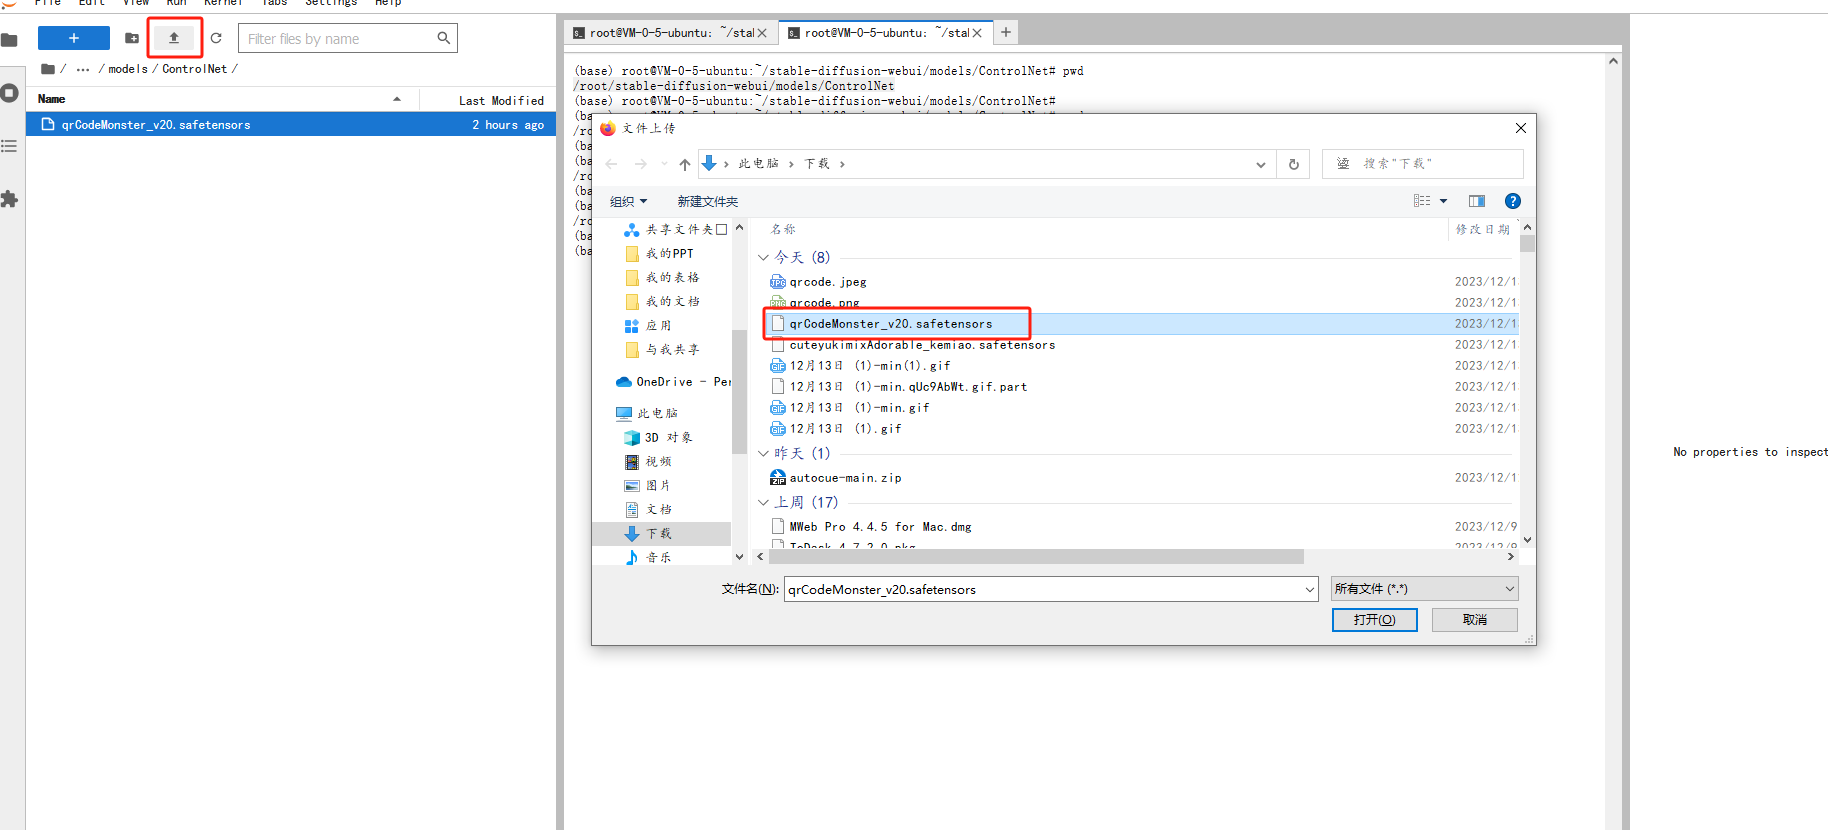Open the file browser sidebar folder icon
1828x830 pixels.
(10, 40)
